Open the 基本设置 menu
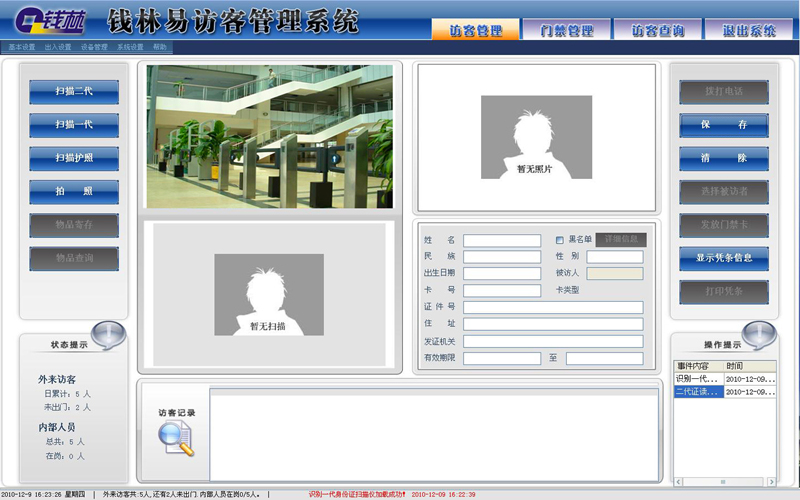Screen dimensions: 800x500 pyautogui.click(x=22, y=47)
